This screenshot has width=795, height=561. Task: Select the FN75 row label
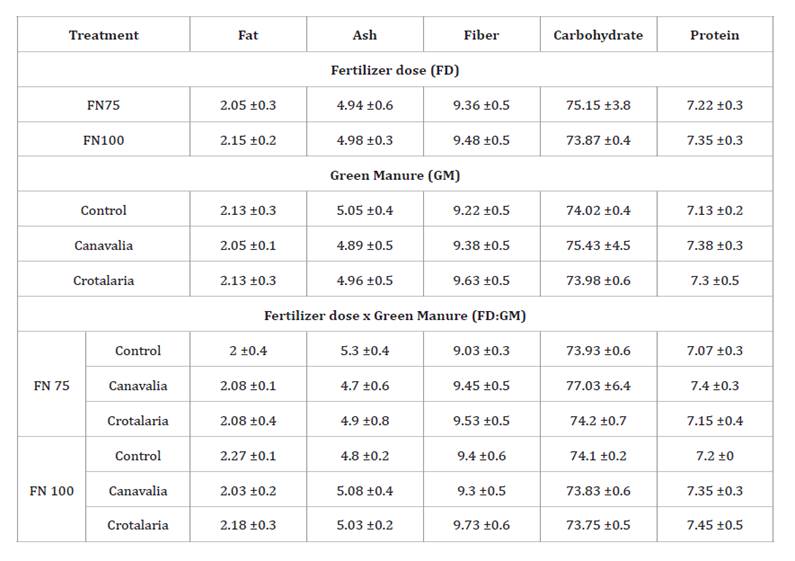coord(103,105)
